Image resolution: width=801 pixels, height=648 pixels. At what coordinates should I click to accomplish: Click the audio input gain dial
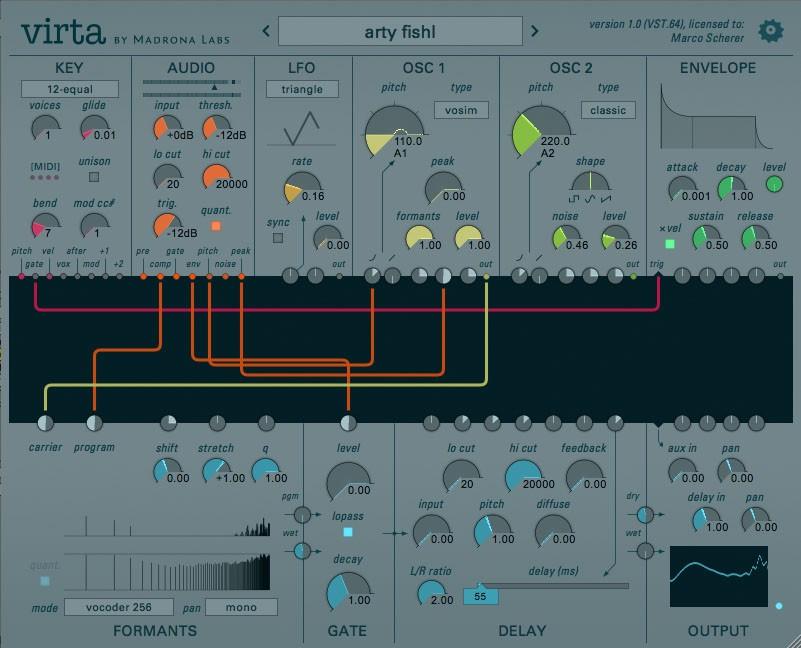168,128
